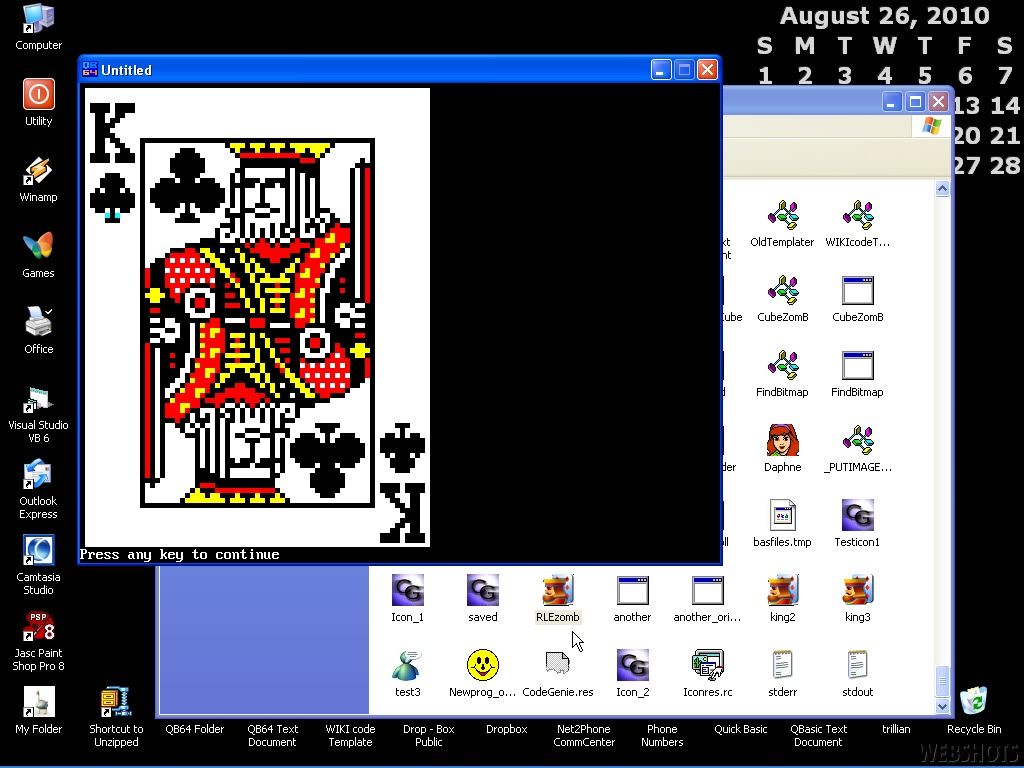Click the QBasic Text Document label

point(818,735)
